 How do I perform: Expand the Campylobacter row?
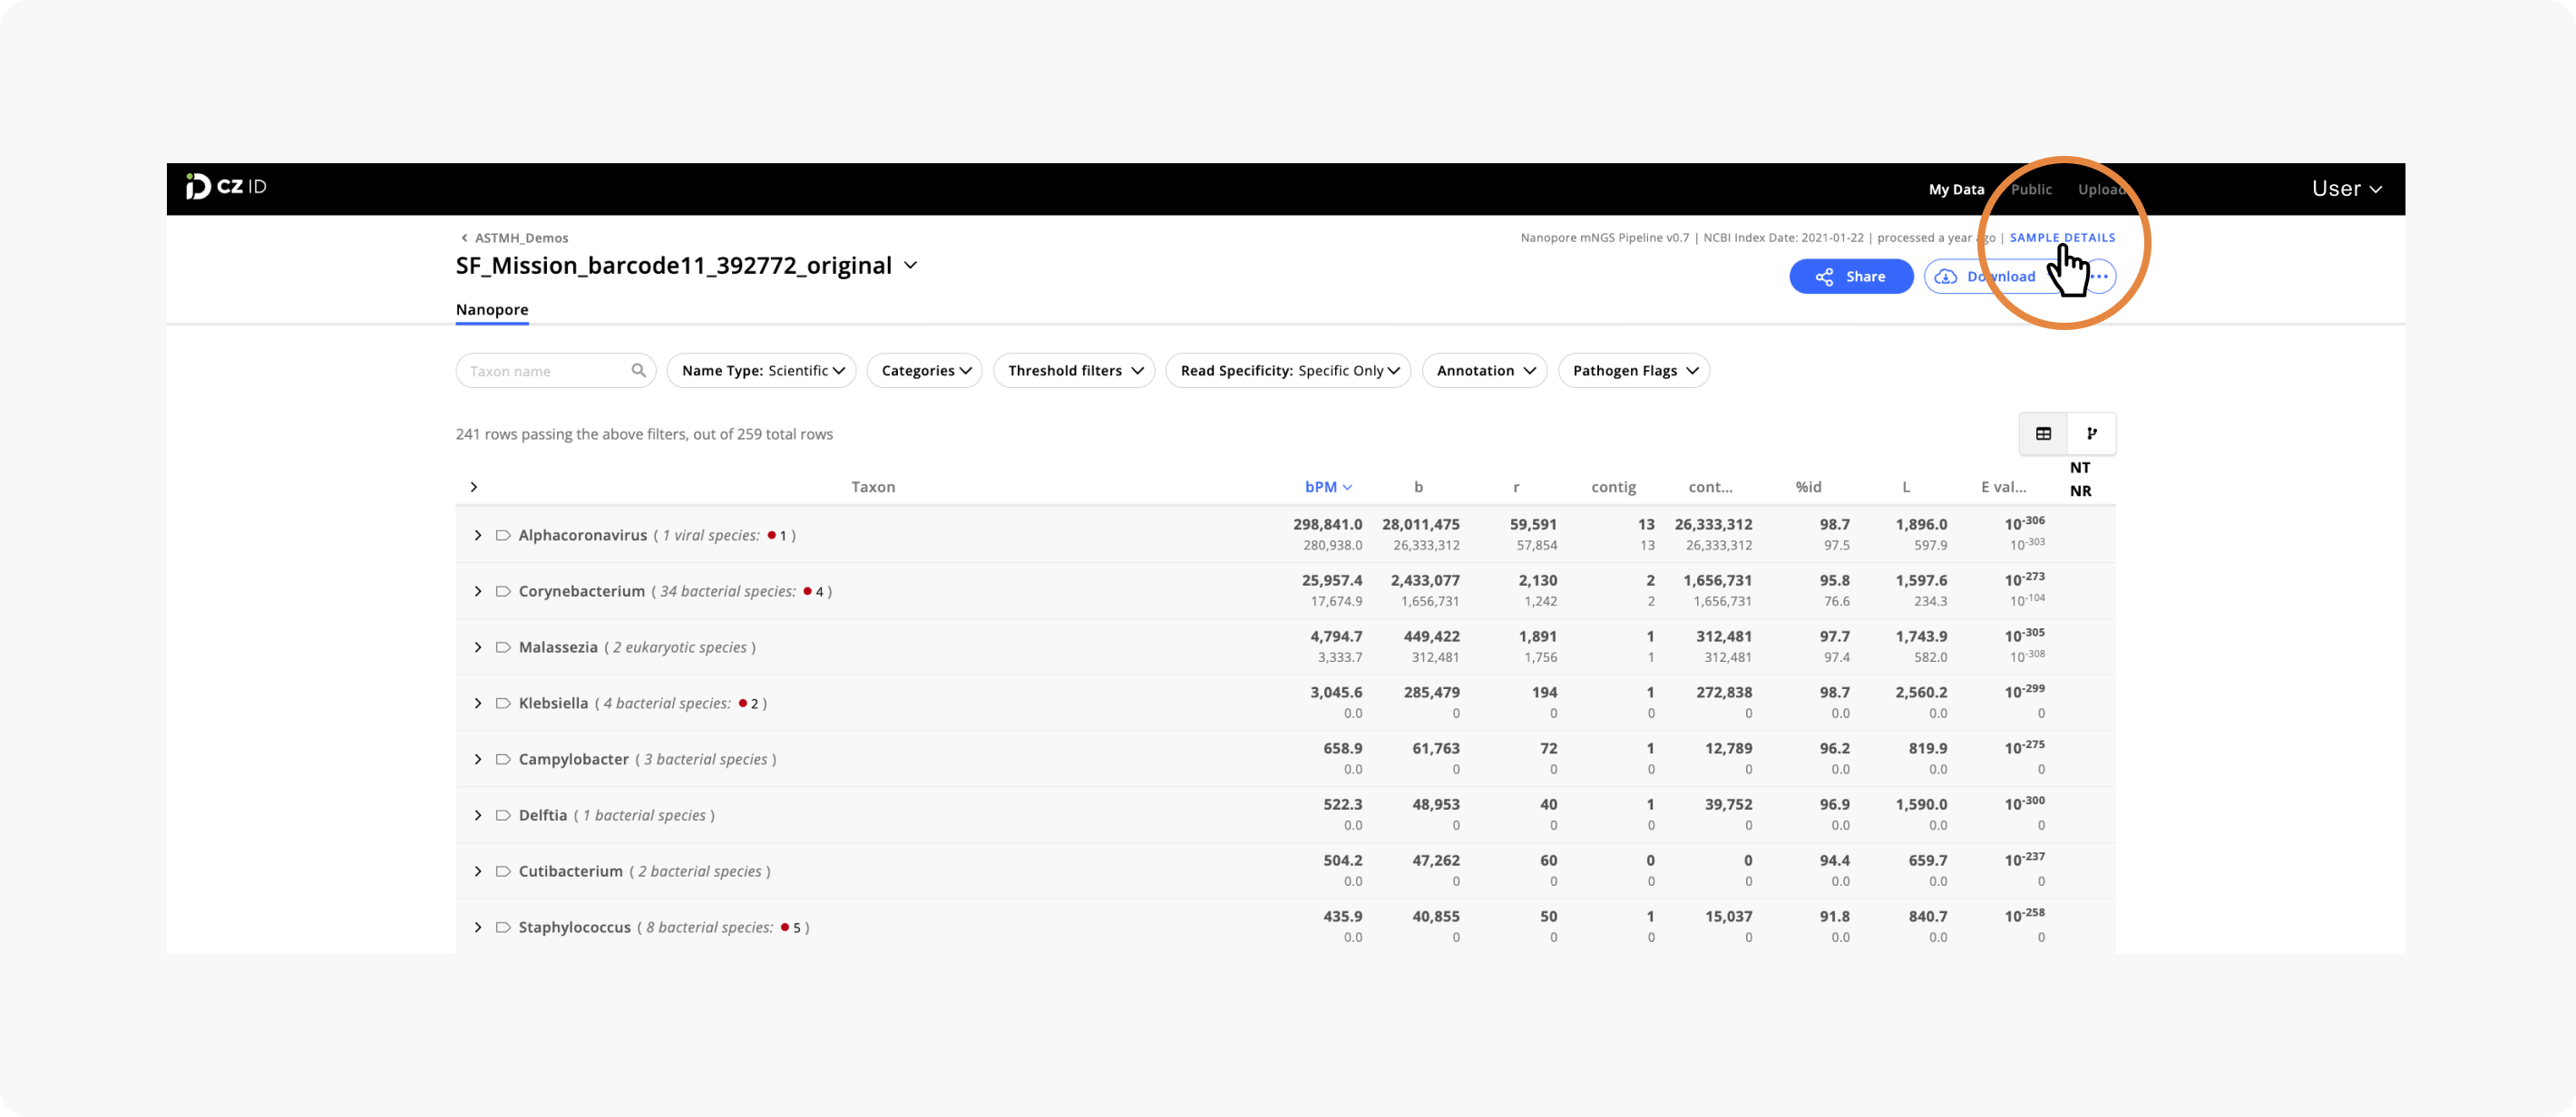pos(478,759)
